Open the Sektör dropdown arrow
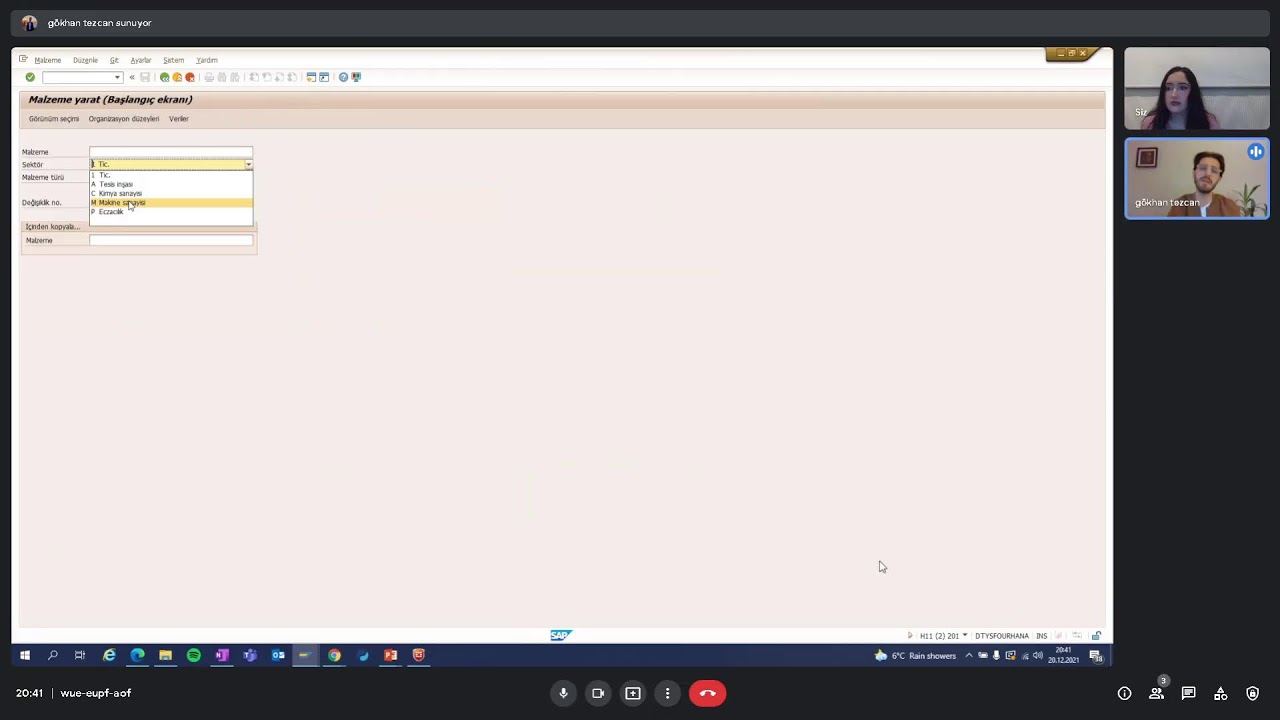The height and width of the screenshot is (720, 1280). click(x=248, y=164)
